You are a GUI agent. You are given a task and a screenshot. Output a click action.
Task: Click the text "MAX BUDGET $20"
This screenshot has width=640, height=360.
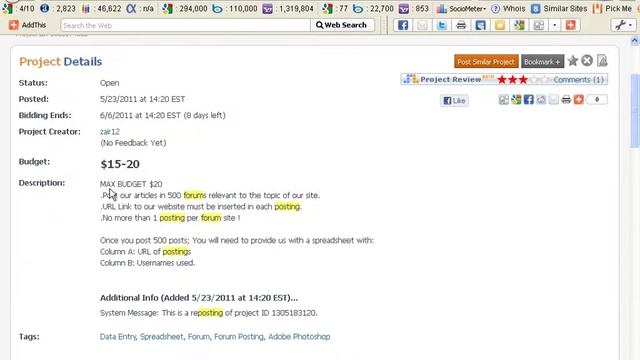coord(131,184)
